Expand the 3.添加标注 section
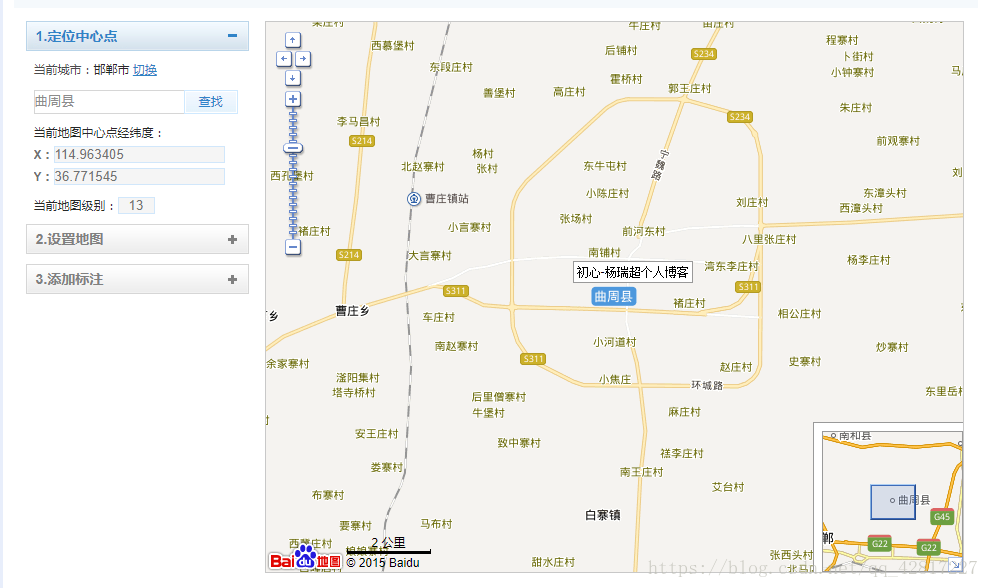 coord(138,279)
